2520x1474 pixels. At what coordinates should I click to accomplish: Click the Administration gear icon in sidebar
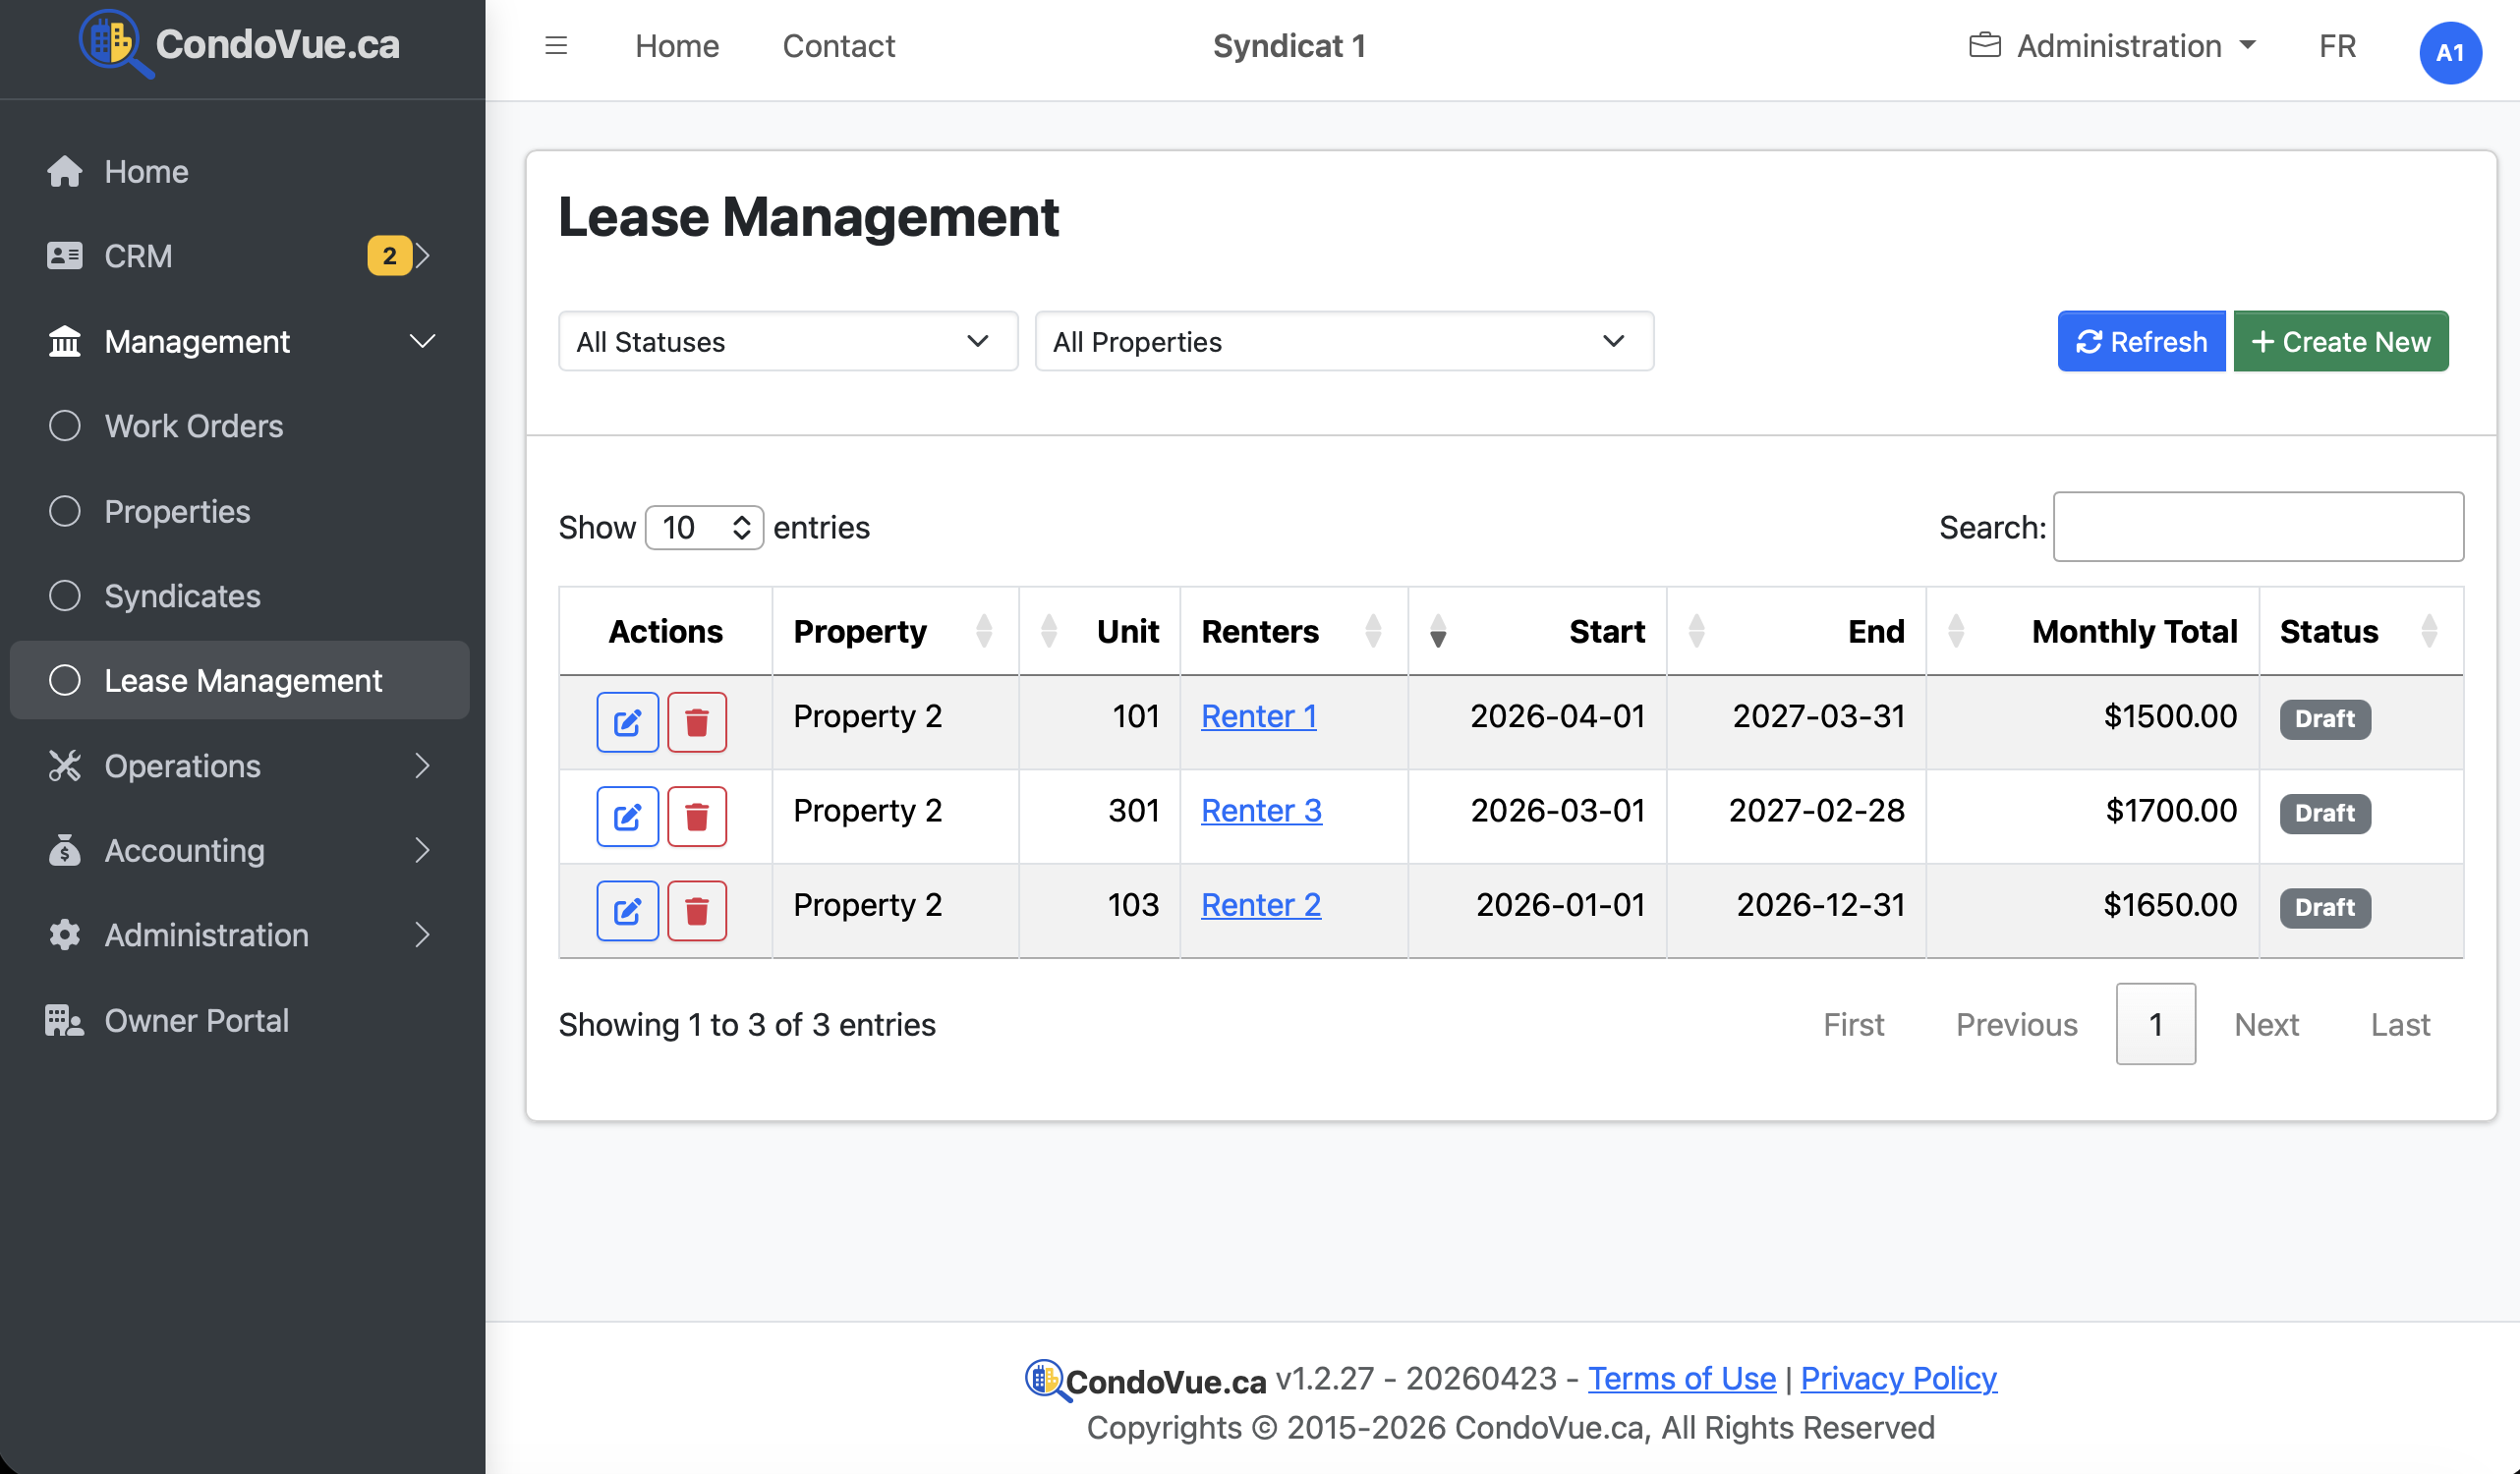click(65, 935)
